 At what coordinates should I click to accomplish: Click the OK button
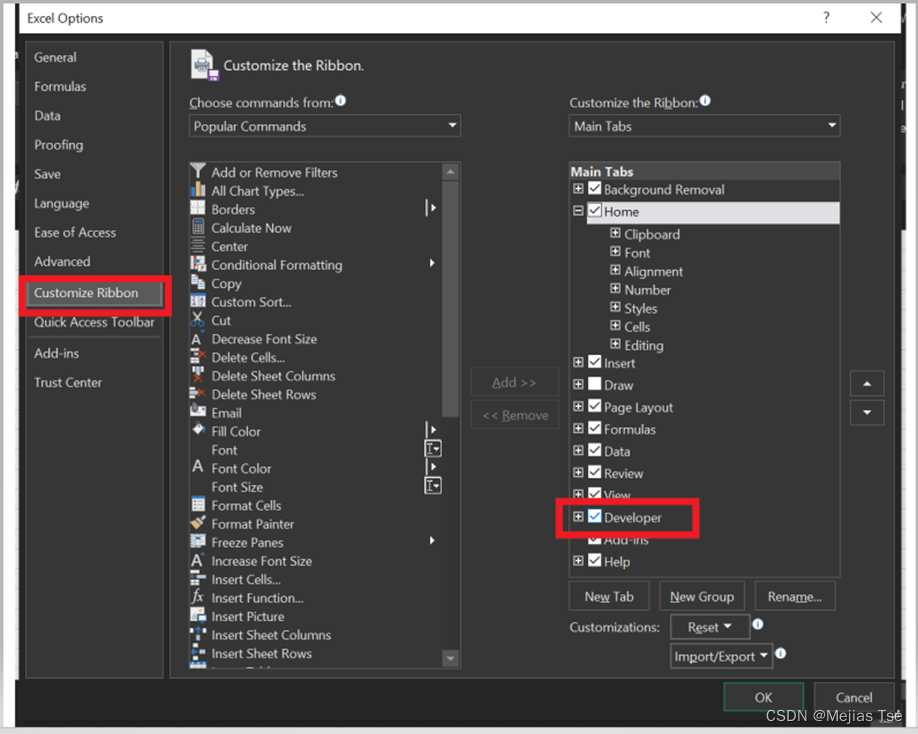tap(763, 697)
